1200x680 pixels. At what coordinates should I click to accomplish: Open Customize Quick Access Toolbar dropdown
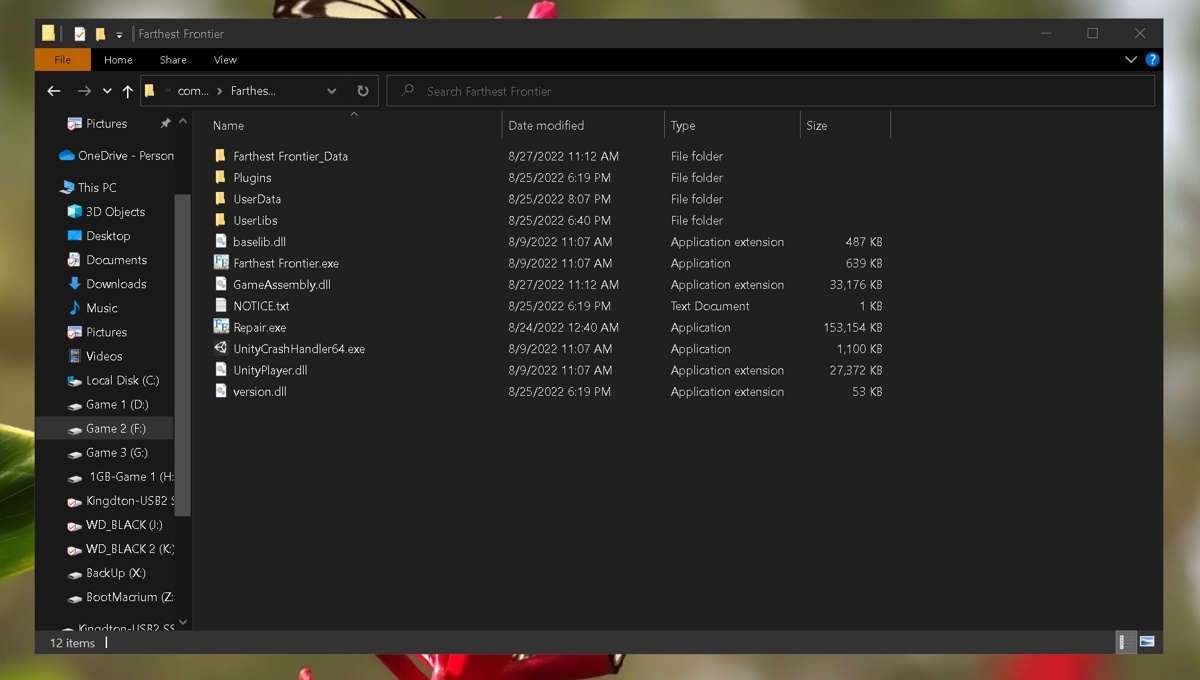tap(119, 35)
